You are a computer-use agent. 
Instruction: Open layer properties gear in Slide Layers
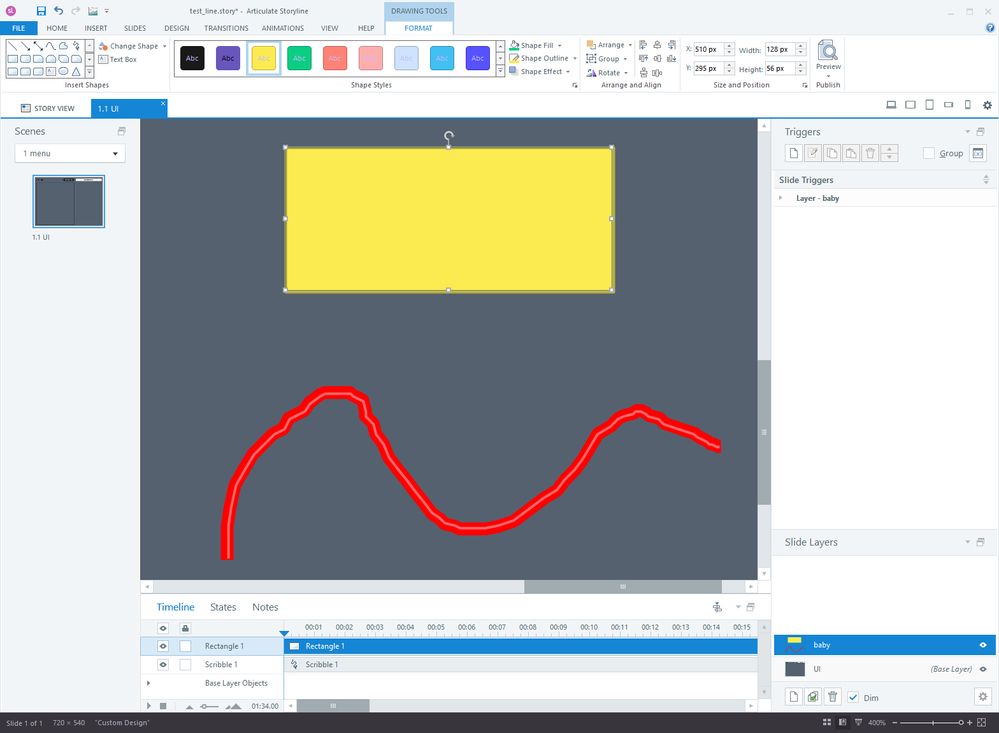tap(983, 697)
